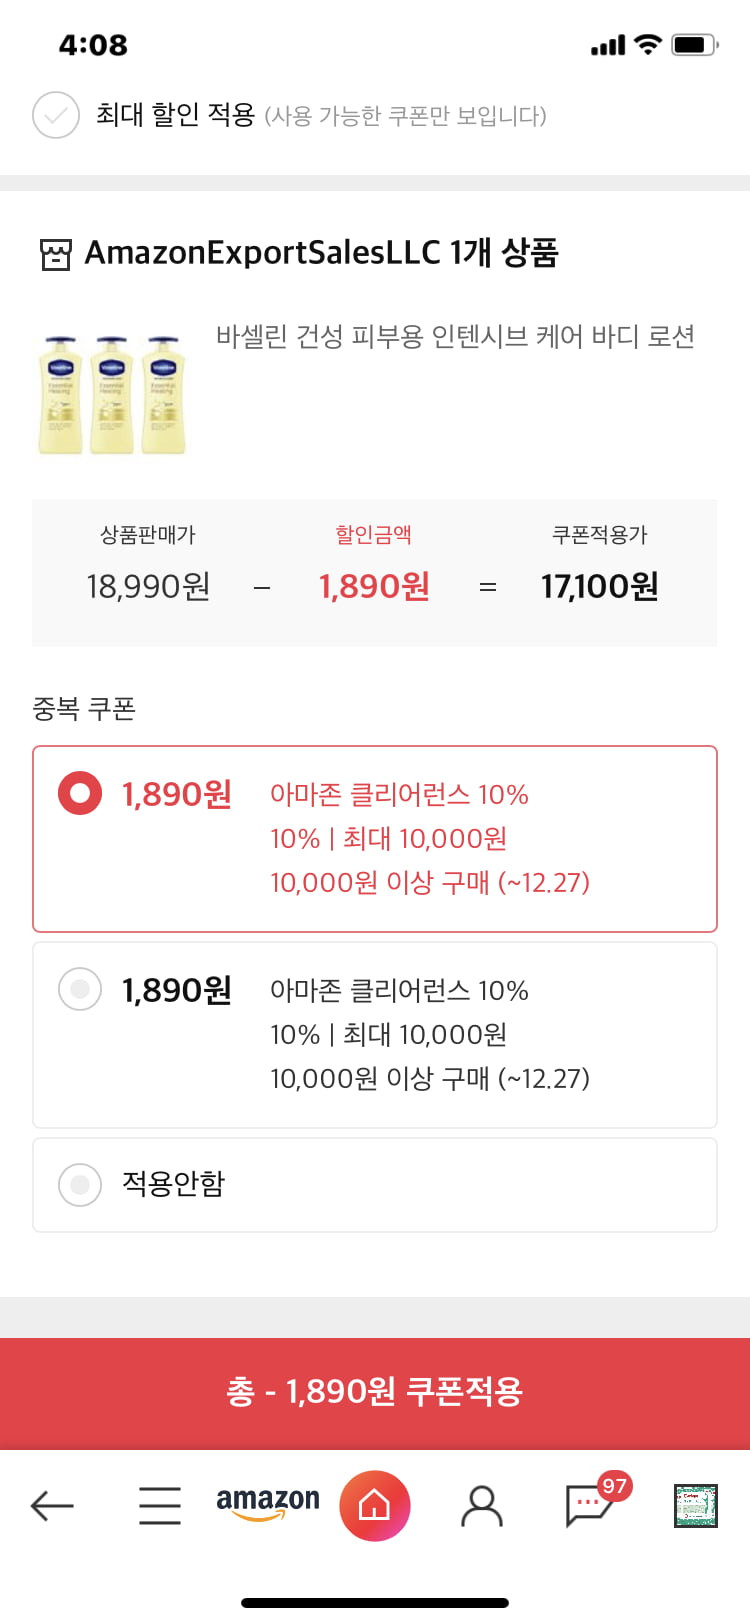Tap the AmazonExportSalesLLC 1개 상품 seller heading
750x1624 pixels.
(x=321, y=253)
